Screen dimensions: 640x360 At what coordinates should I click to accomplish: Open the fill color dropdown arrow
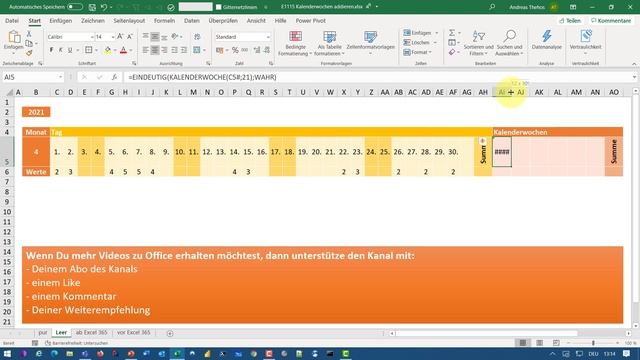pyautogui.click(x=115, y=50)
